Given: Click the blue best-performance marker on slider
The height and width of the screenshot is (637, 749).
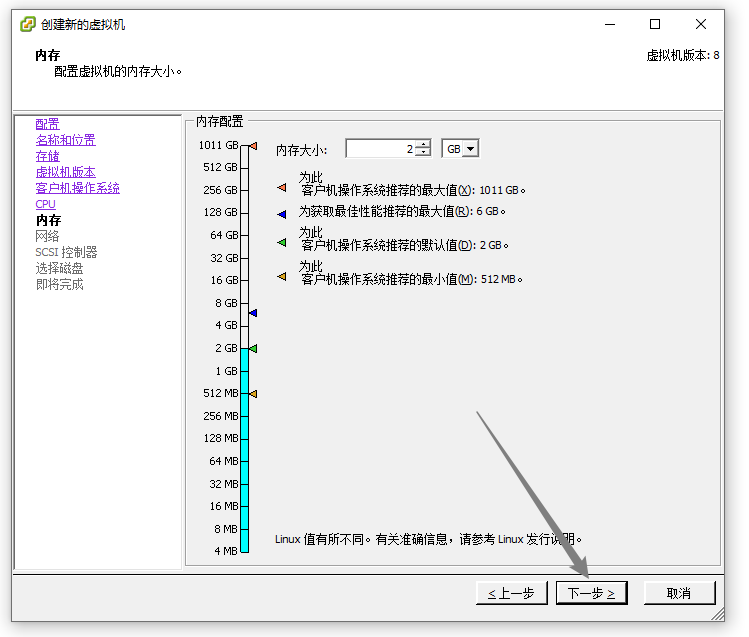Looking at the screenshot, I should [x=254, y=313].
